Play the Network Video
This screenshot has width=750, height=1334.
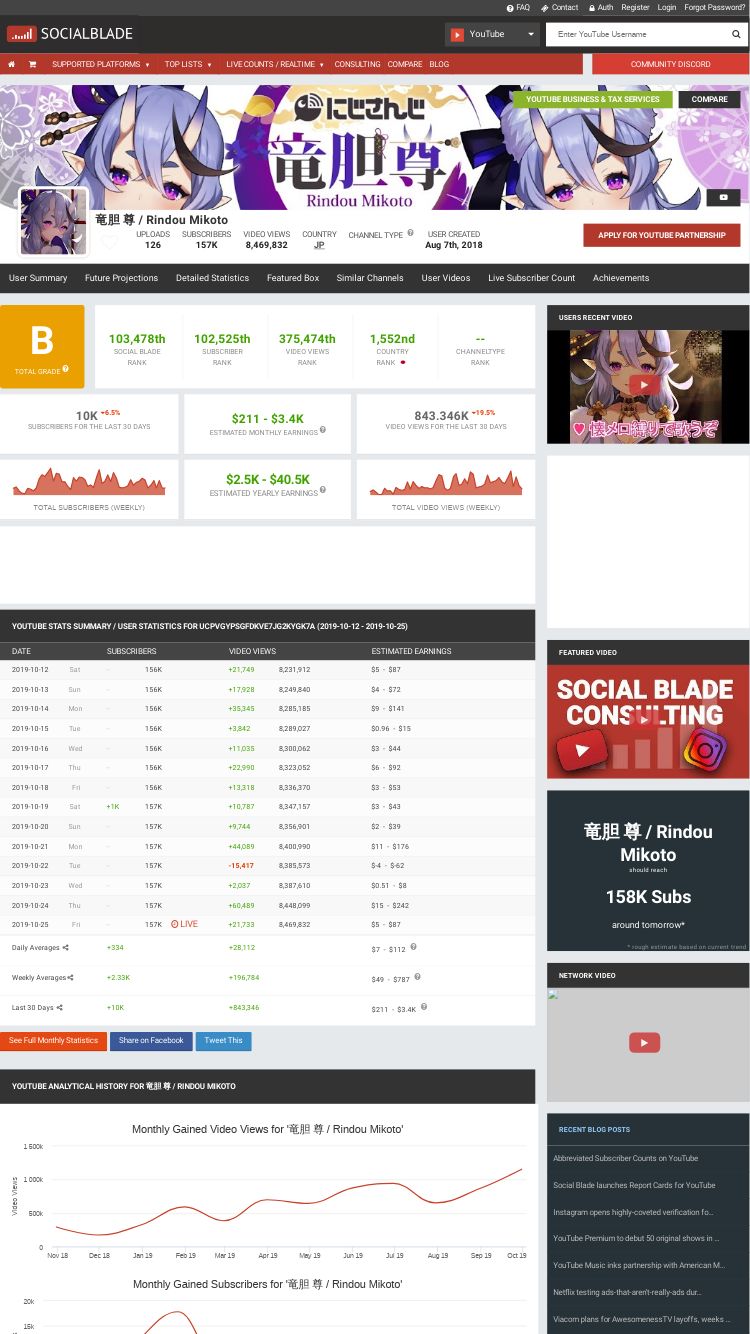pos(644,1043)
